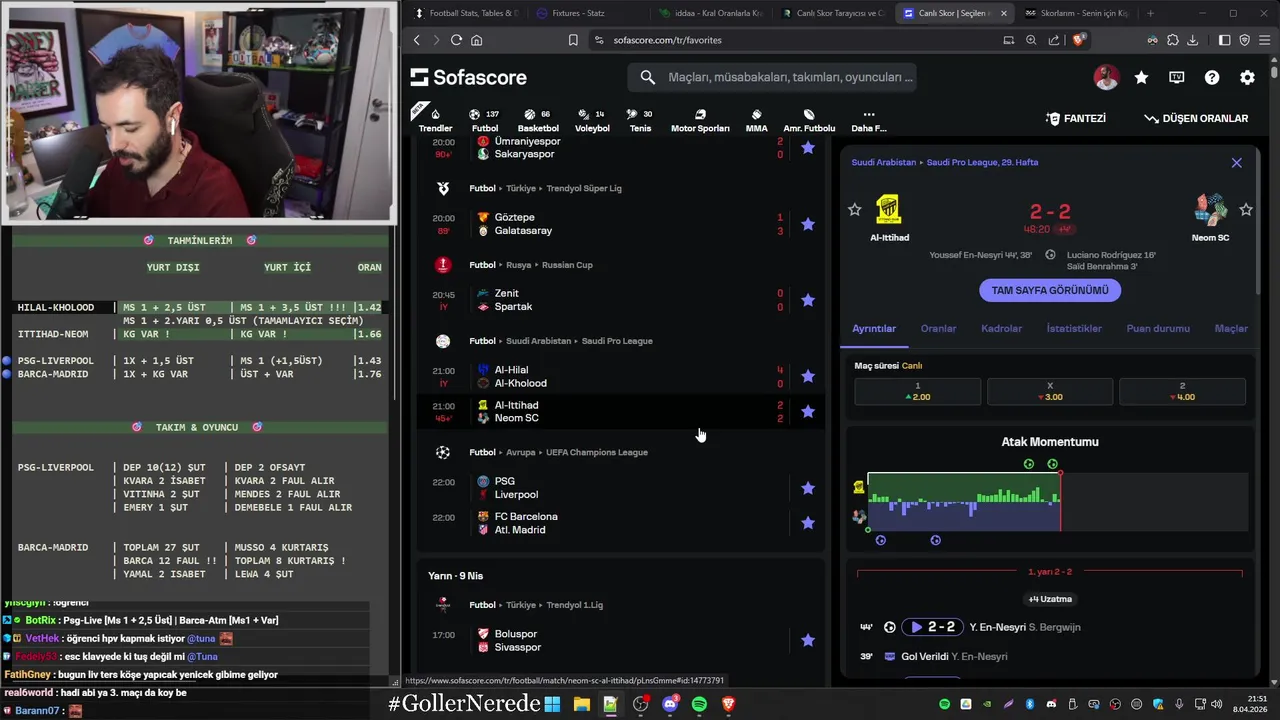Viewport: 1280px width, 720px height.
Task: Open the browser downloads icon
Action: (x=1194, y=40)
